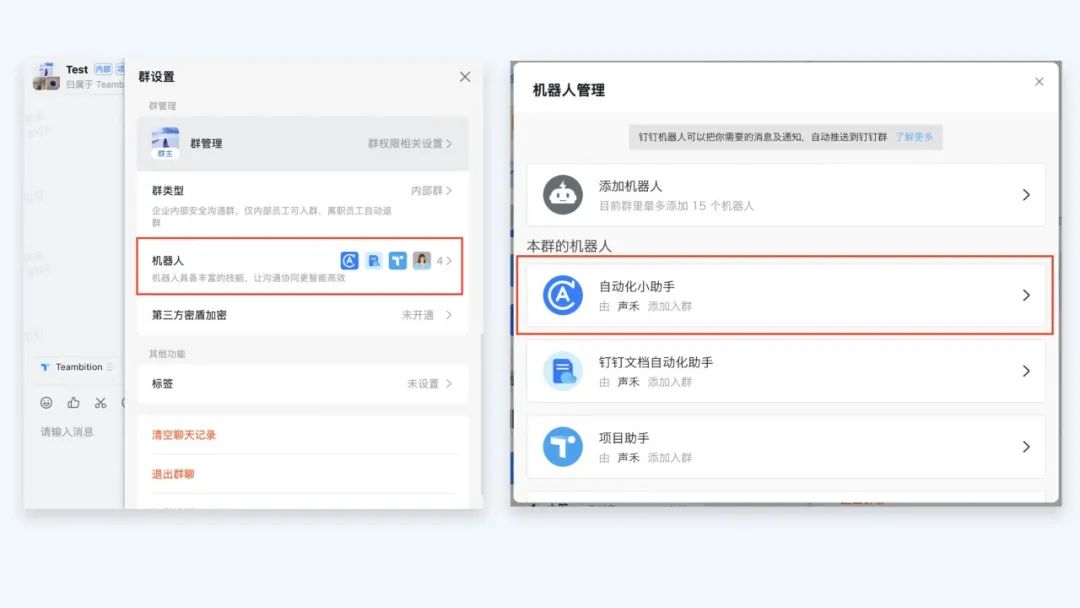This screenshot has height=608, width=1080.
Task: Click the 群管理 group avatar thumbnail
Action: pyautogui.click(x=165, y=143)
